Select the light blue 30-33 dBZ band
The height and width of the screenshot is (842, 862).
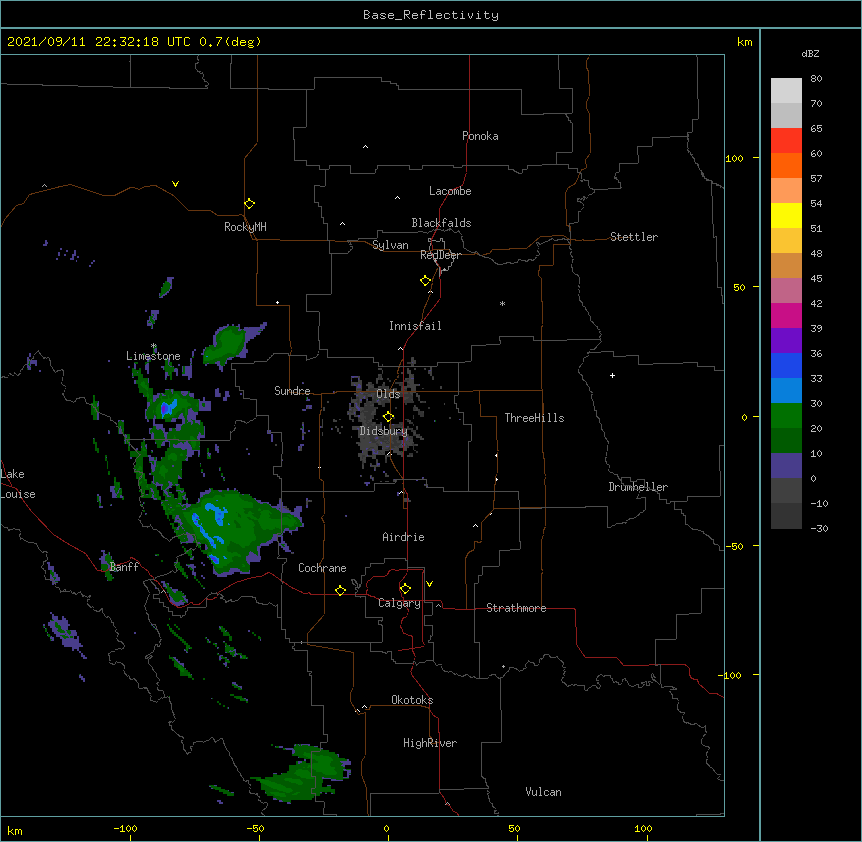coord(786,391)
